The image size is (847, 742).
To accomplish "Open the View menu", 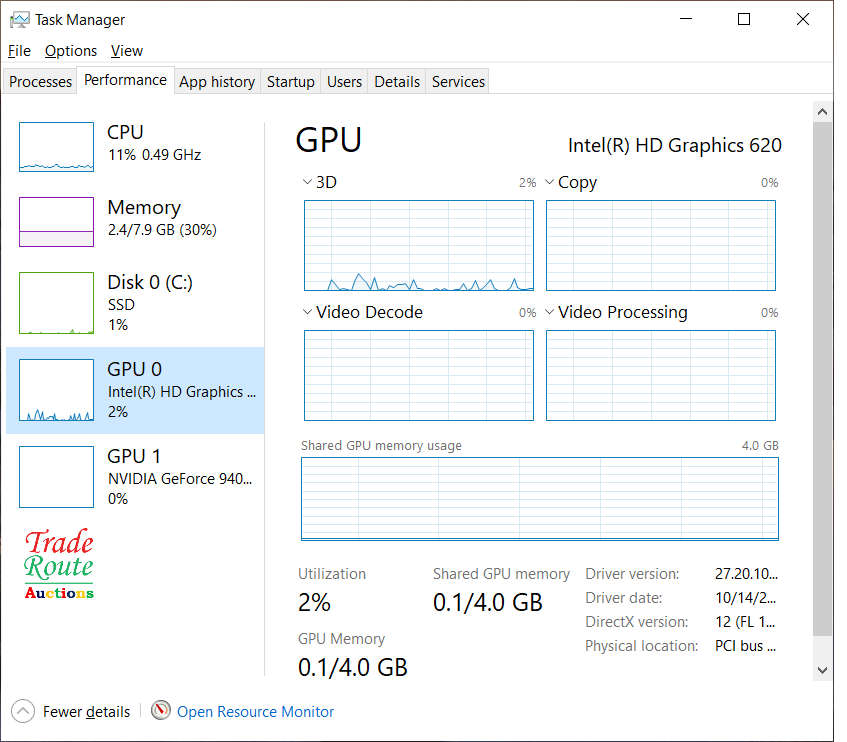I will 127,51.
